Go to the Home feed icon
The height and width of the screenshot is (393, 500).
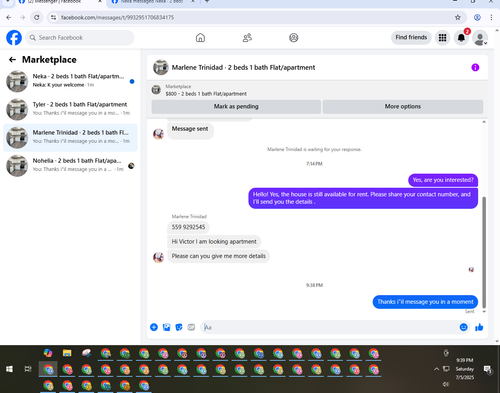[x=200, y=38]
